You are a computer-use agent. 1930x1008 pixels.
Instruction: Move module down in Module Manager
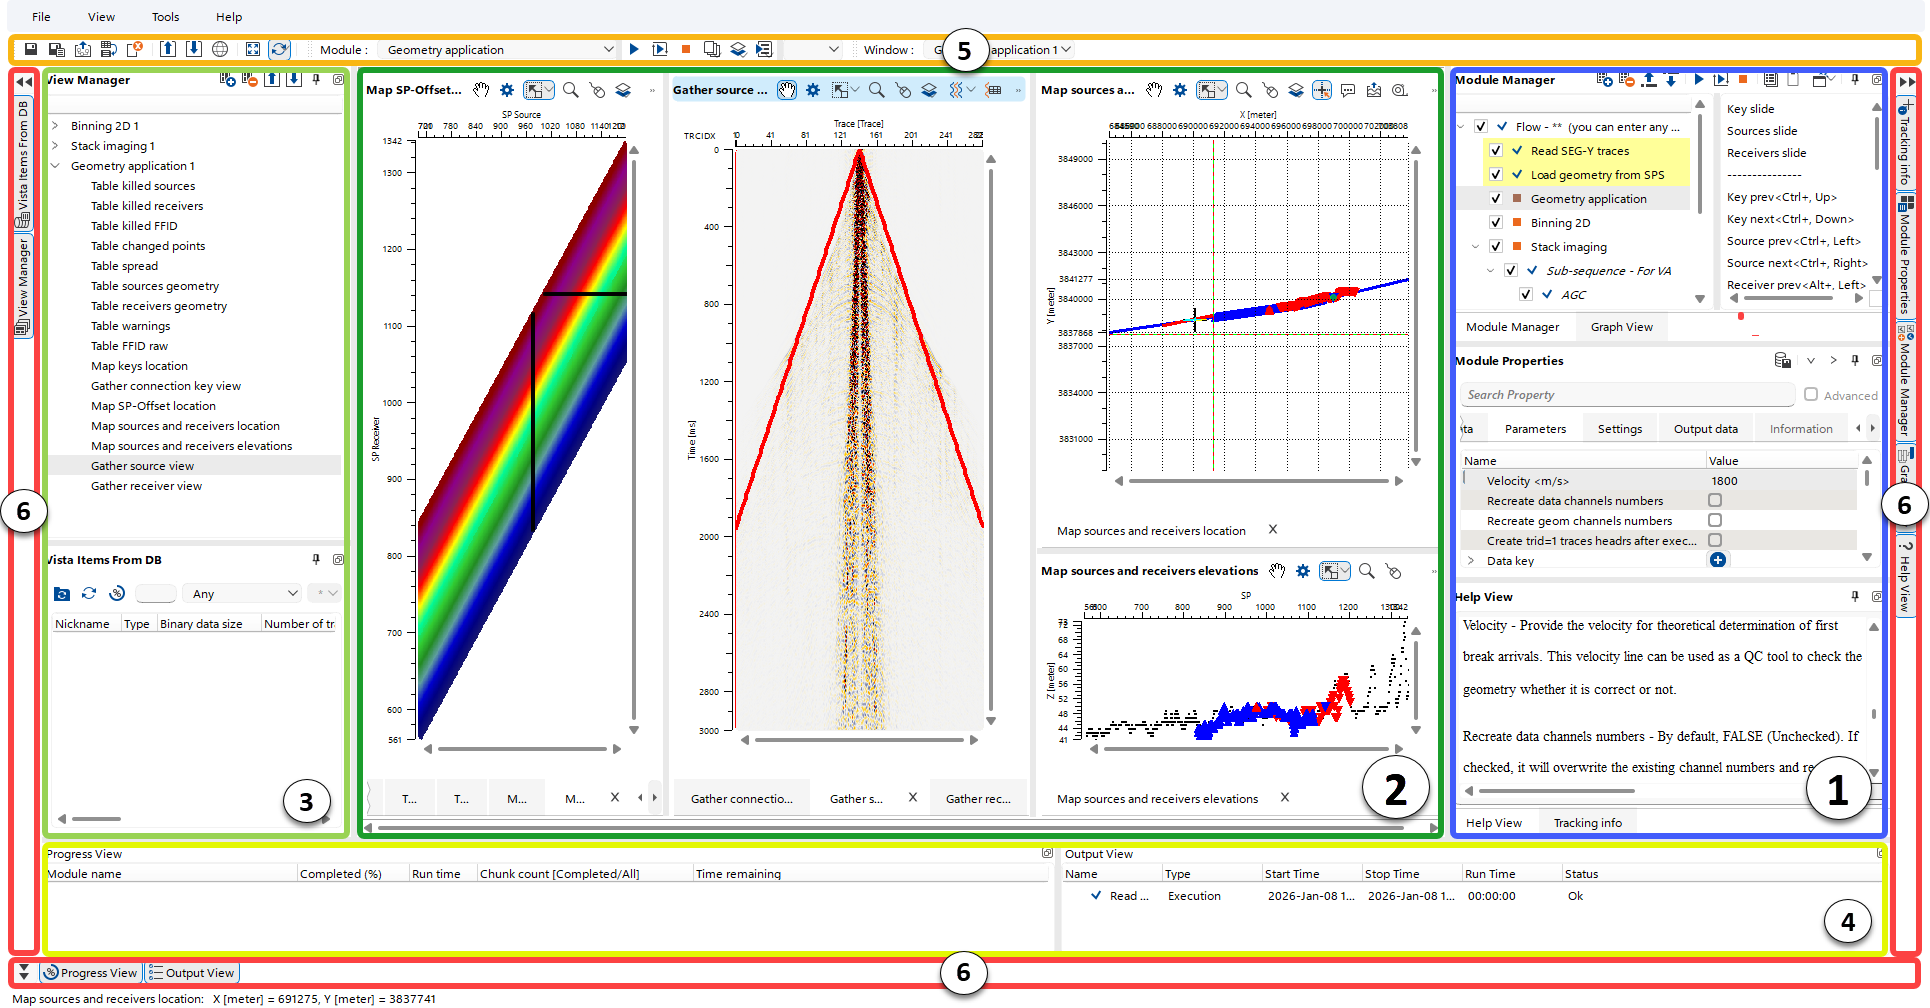pyautogui.click(x=1671, y=80)
